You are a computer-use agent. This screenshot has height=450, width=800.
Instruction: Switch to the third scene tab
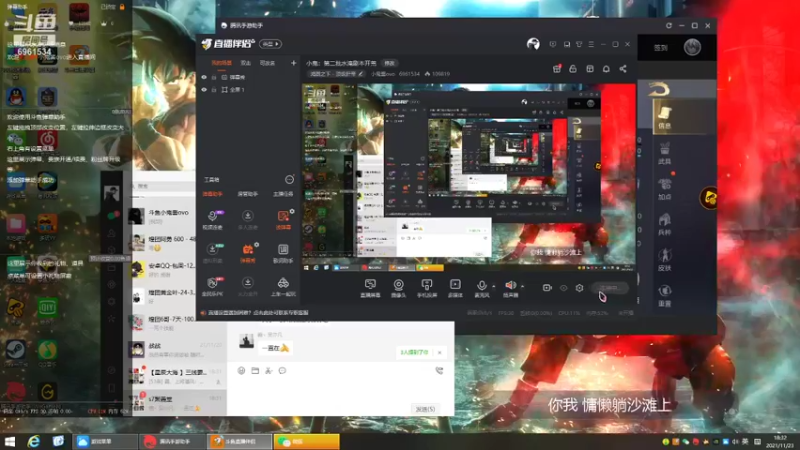[267, 63]
